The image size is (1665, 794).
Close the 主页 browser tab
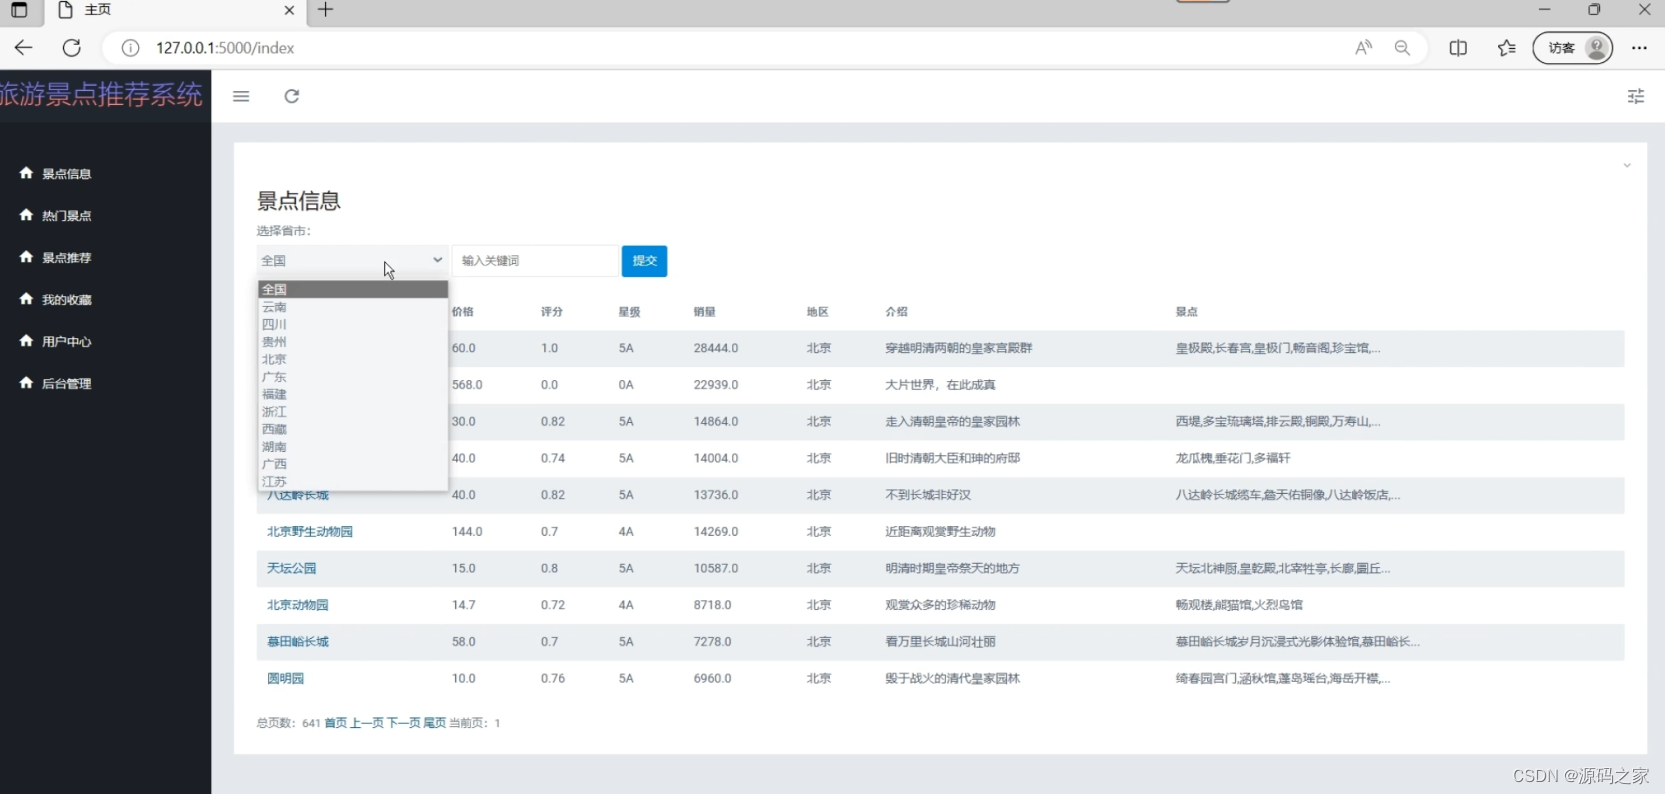(x=289, y=10)
